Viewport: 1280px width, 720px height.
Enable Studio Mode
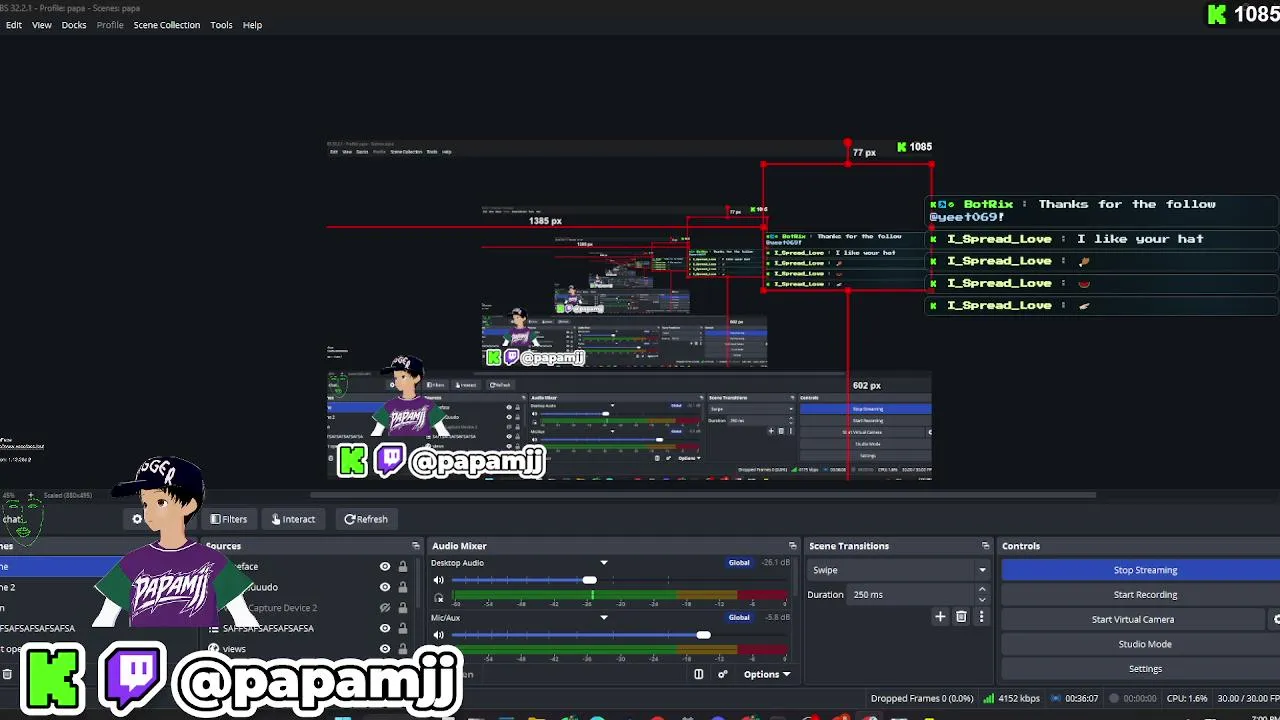click(x=1145, y=644)
